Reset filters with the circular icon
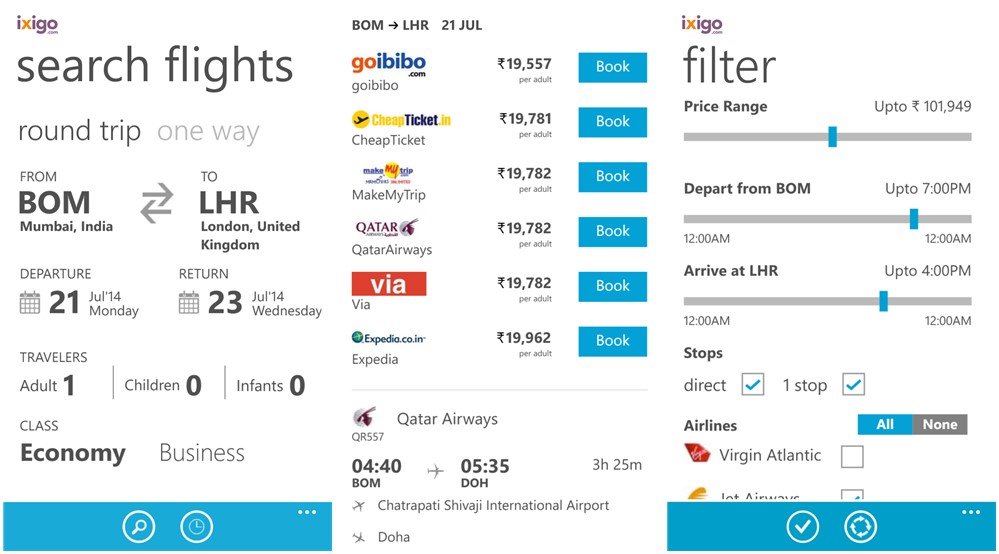 pyautogui.click(x=860, y=527)
